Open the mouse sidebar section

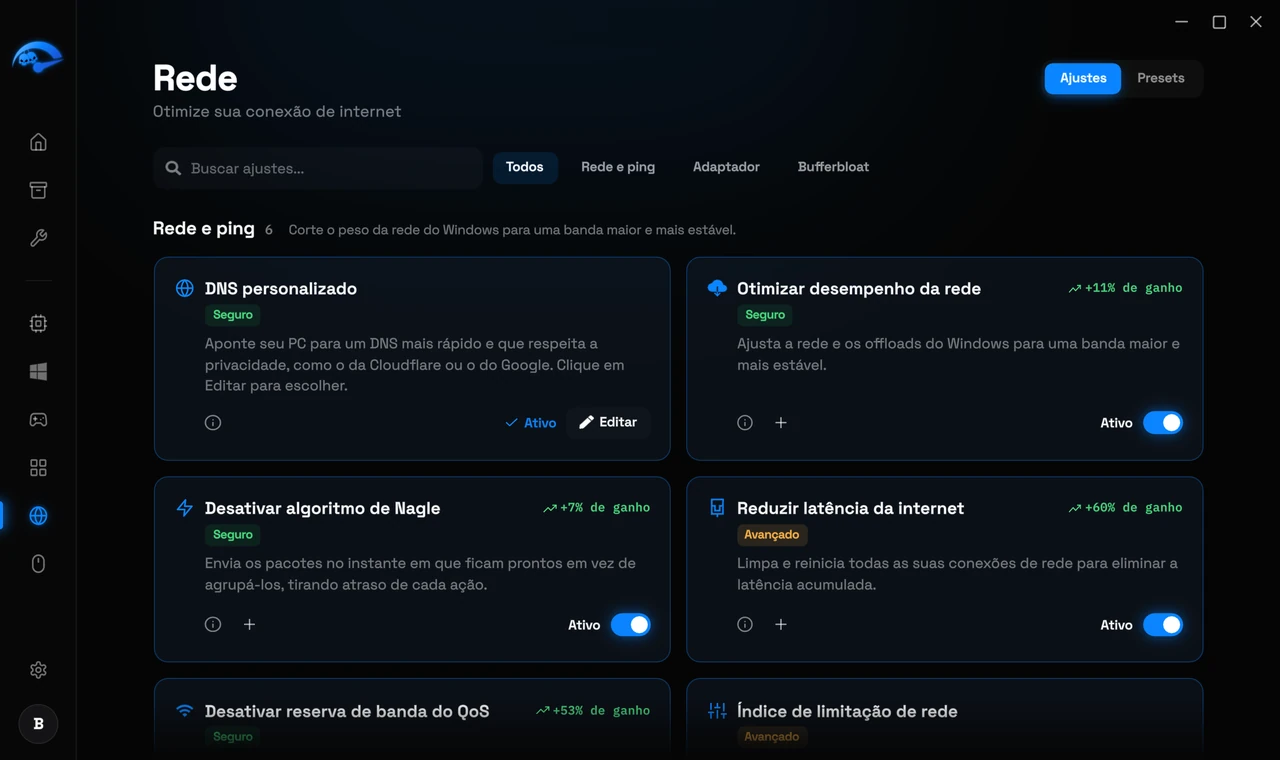(x=38, y=564)
